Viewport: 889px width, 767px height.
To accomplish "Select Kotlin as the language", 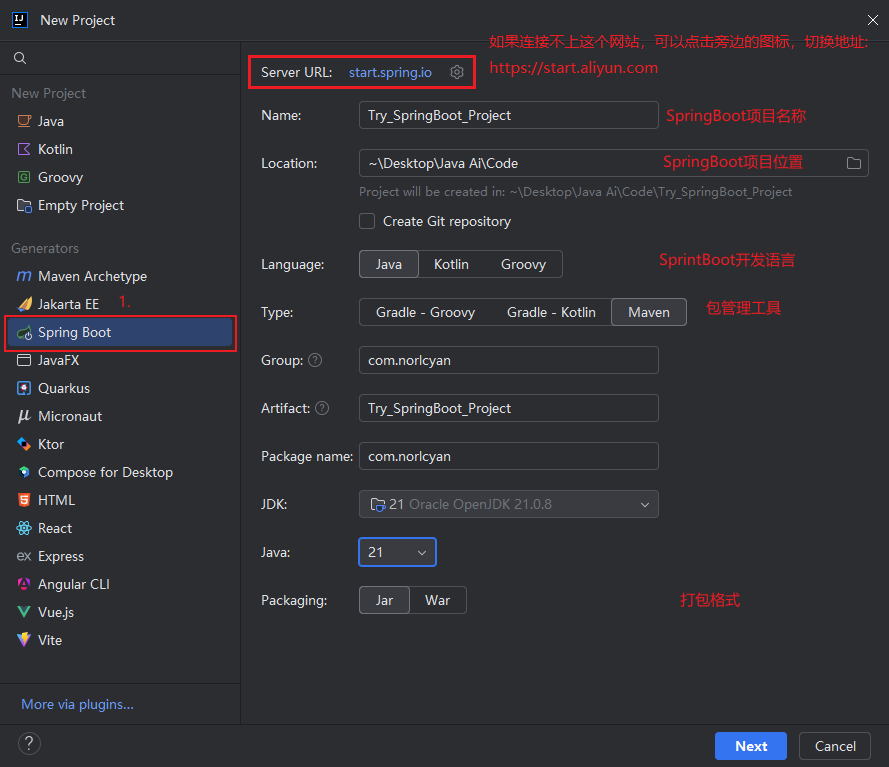I will pyautogui.click(x=451, y=264).
